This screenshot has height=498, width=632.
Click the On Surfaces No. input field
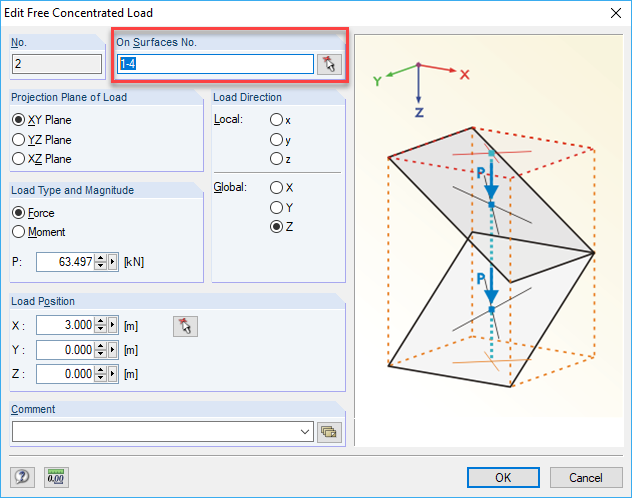tap(215, 64)
